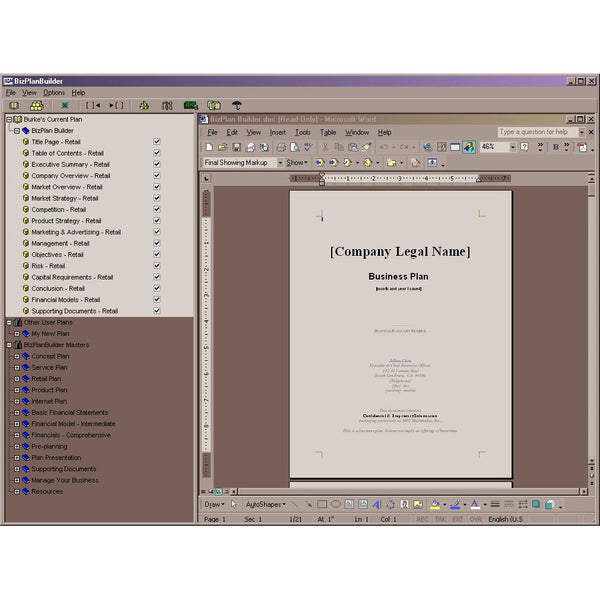Uncheck the Risk - Retail checkbox
Viewport: 600px width, 600px height.
pos(157,266)
